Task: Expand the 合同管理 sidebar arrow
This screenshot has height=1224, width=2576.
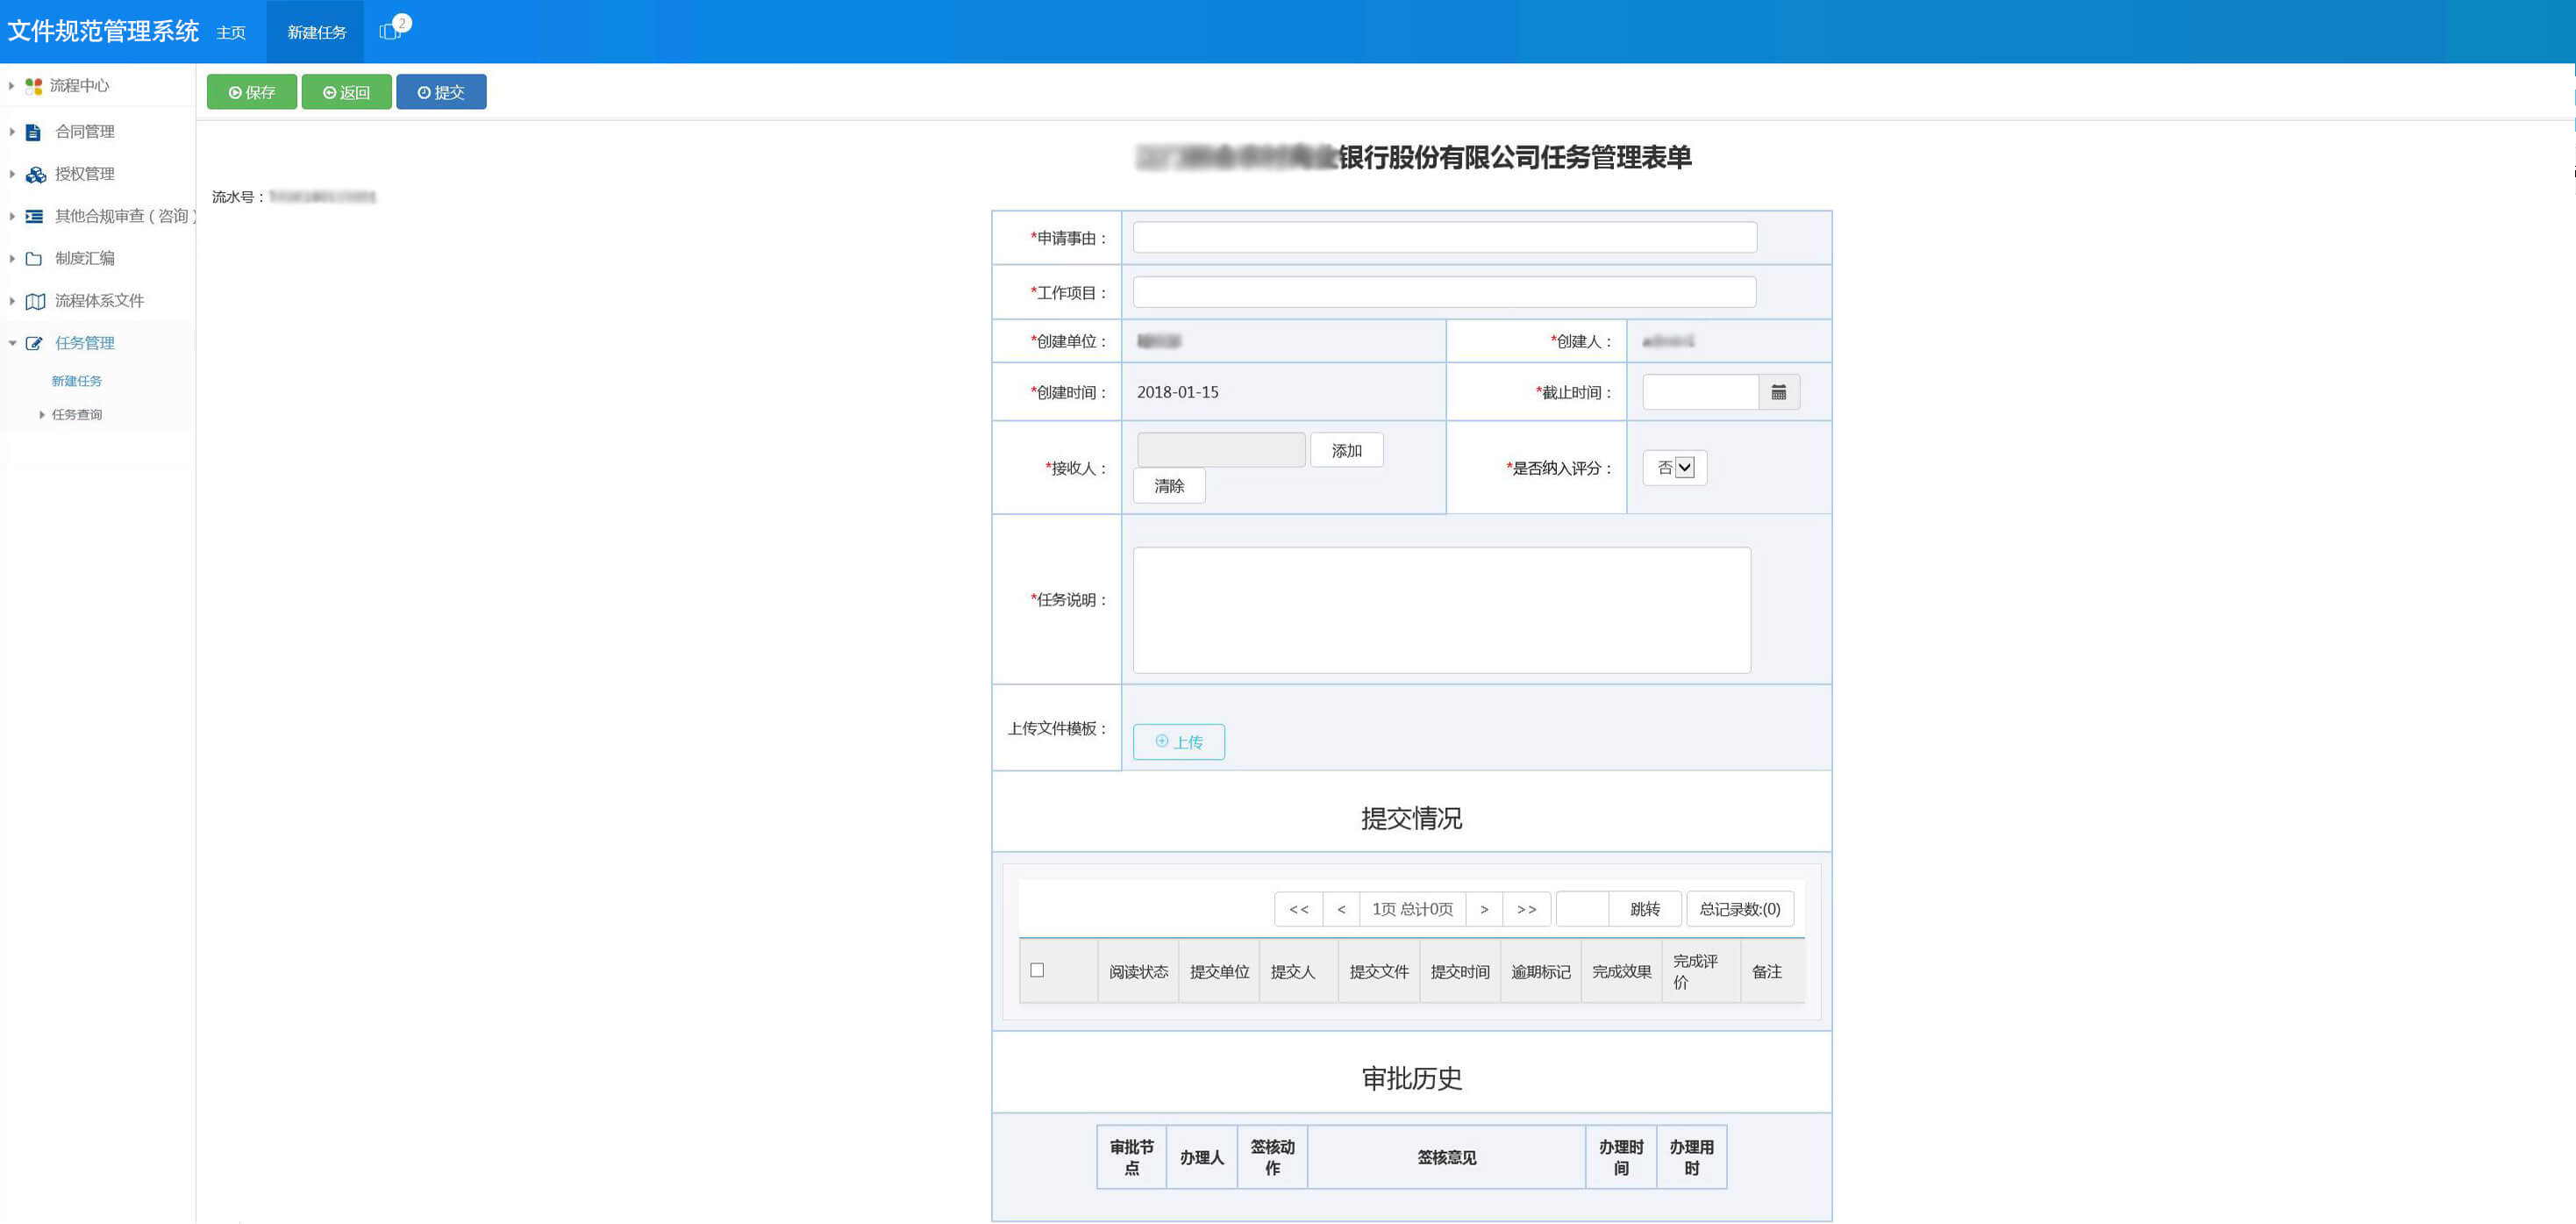Action: (11, 132)
